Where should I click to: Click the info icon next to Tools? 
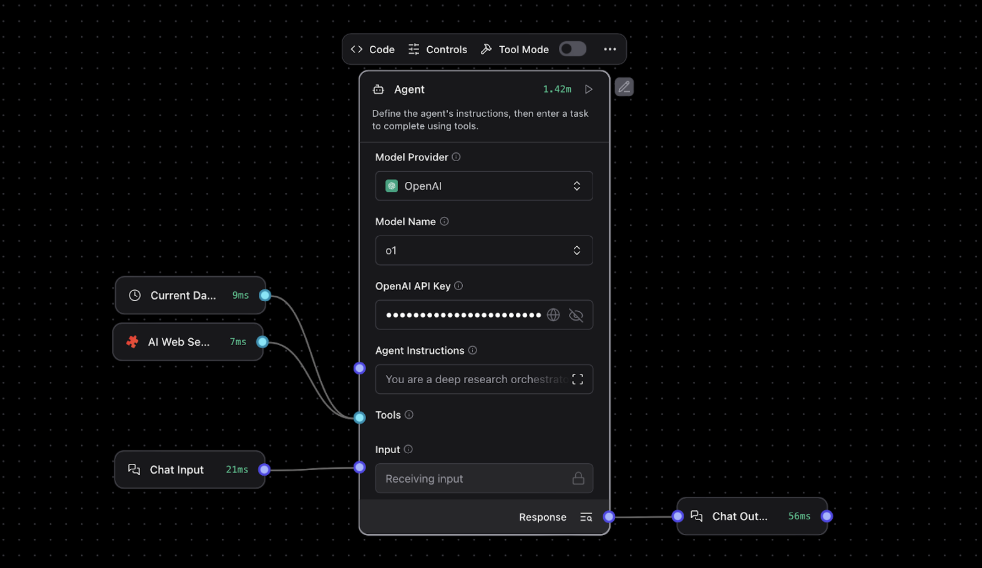(409, 415)
